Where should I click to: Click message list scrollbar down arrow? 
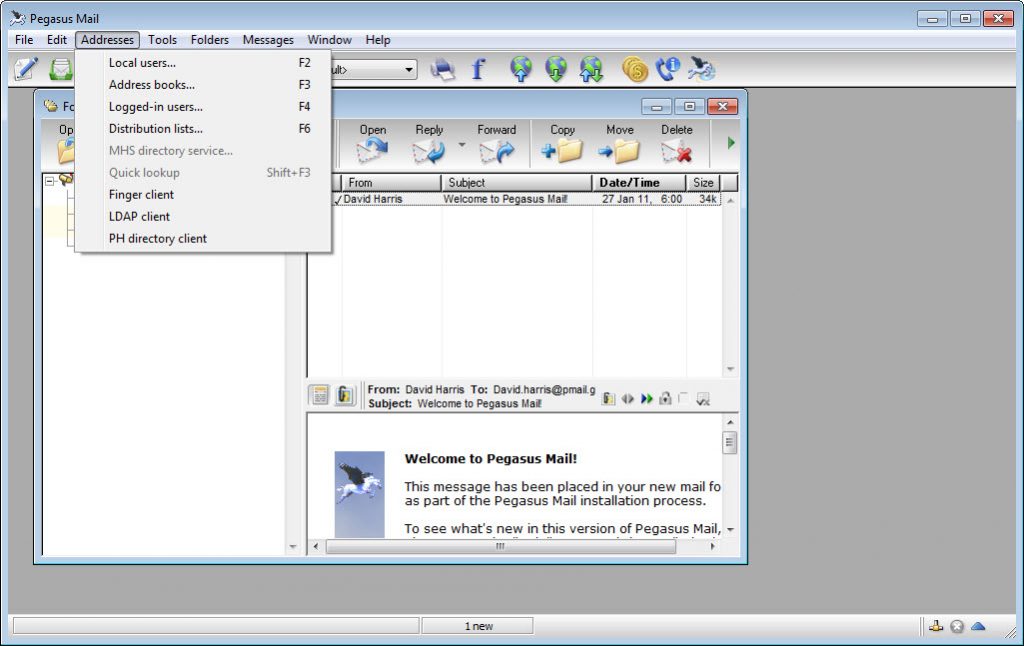tap(730, 370)
